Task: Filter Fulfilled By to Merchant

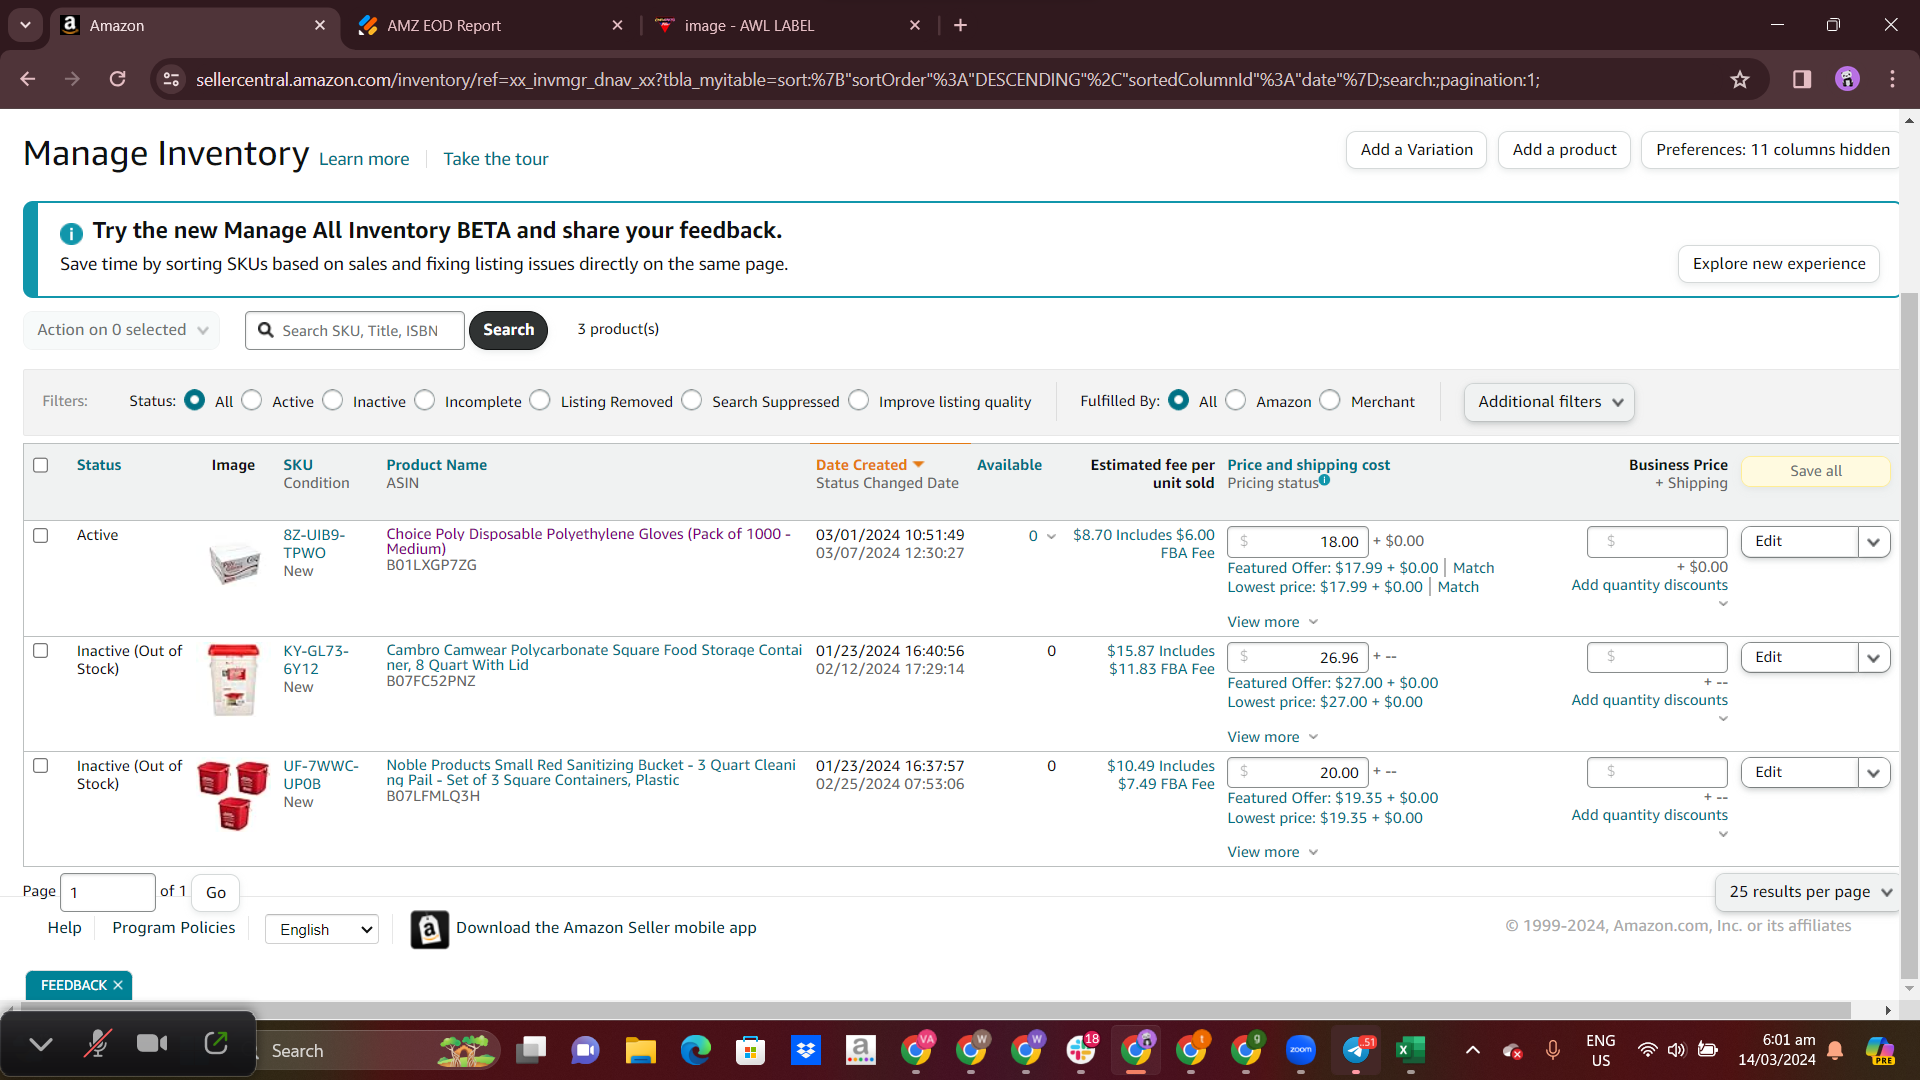Action: click(1330, 400)
